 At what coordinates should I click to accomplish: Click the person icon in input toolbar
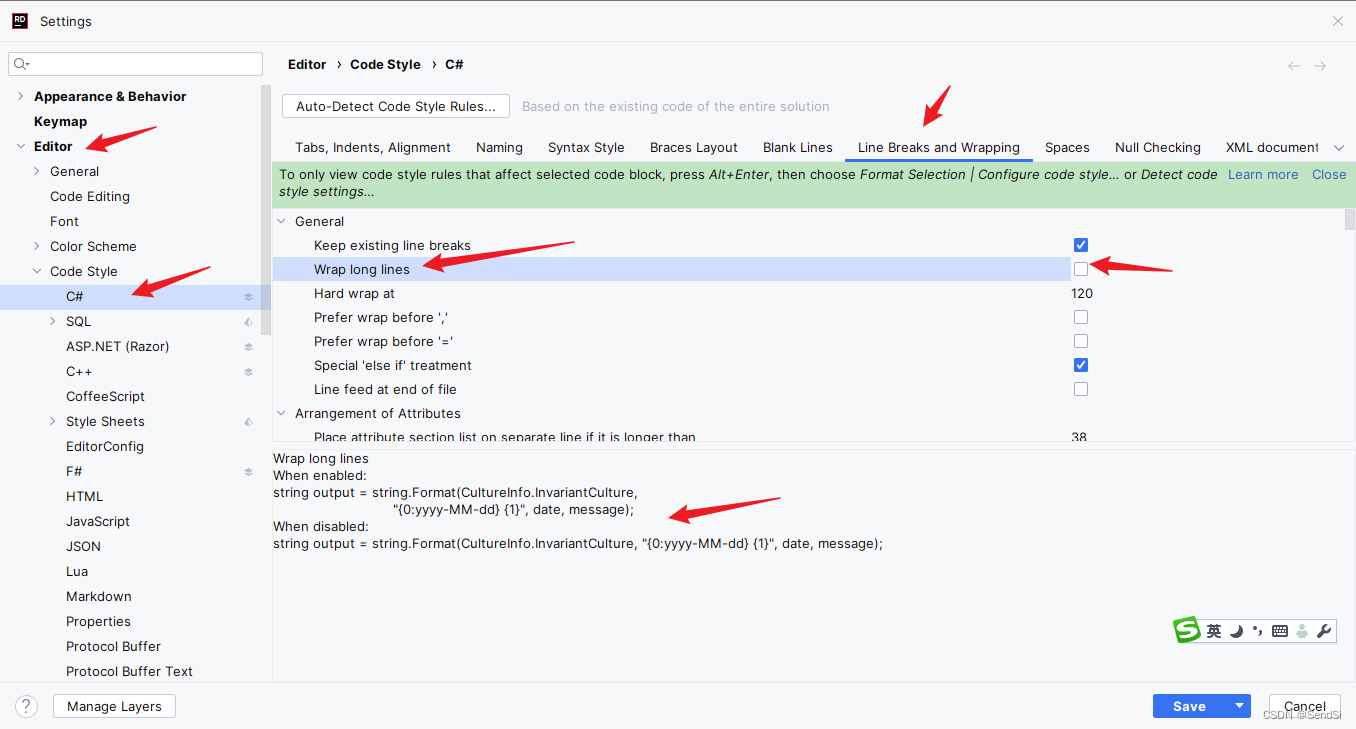coord(1302,631)
